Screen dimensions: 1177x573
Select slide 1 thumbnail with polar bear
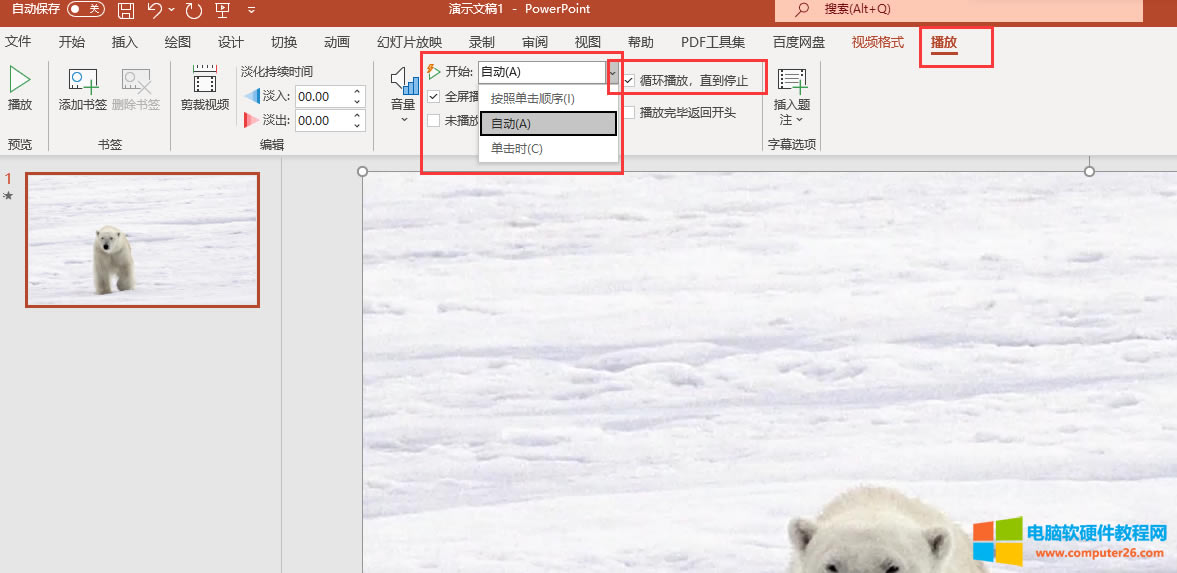pyautogui.click(x=142, y=239)
